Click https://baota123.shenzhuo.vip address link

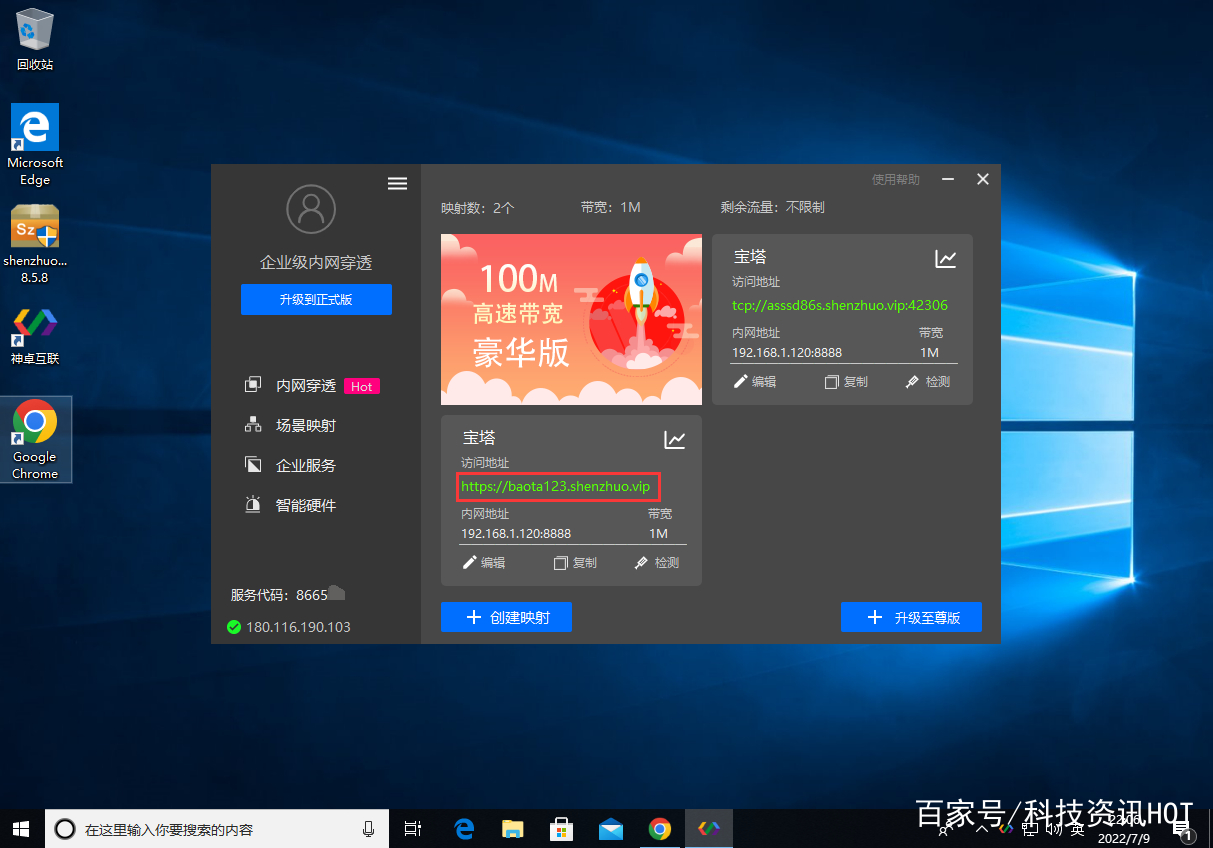coord(556,486)
